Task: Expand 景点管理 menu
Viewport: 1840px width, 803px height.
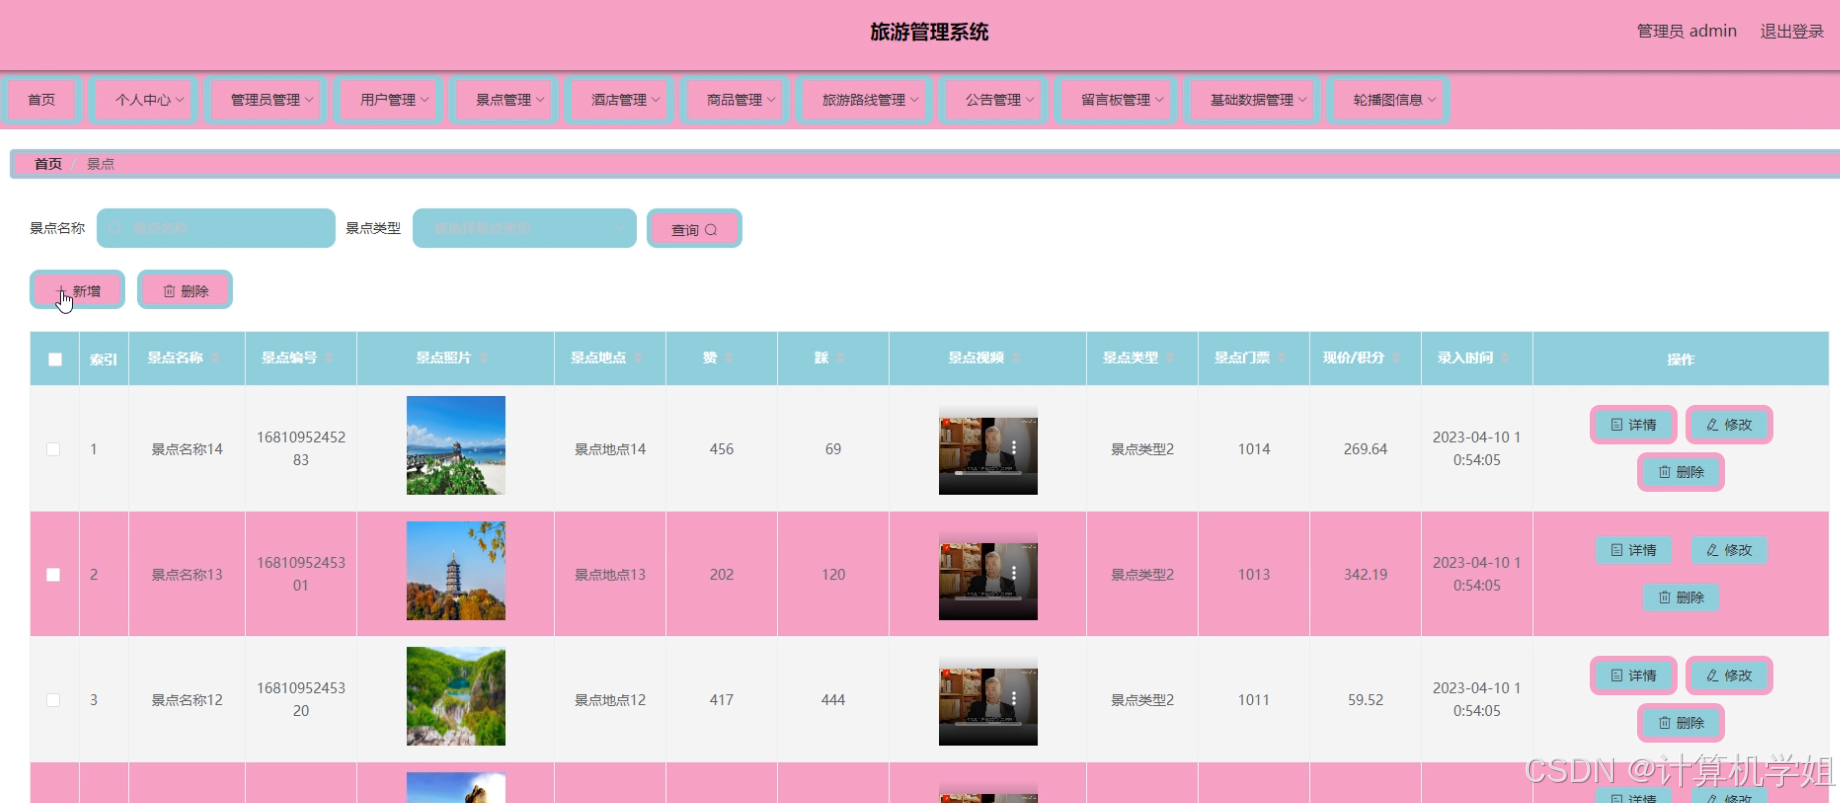Action: coord(504,100)
